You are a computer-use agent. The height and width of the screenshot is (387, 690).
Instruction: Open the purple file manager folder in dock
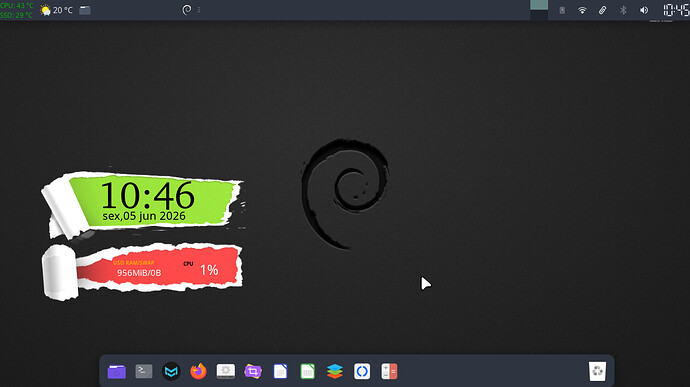pos(117,372)
